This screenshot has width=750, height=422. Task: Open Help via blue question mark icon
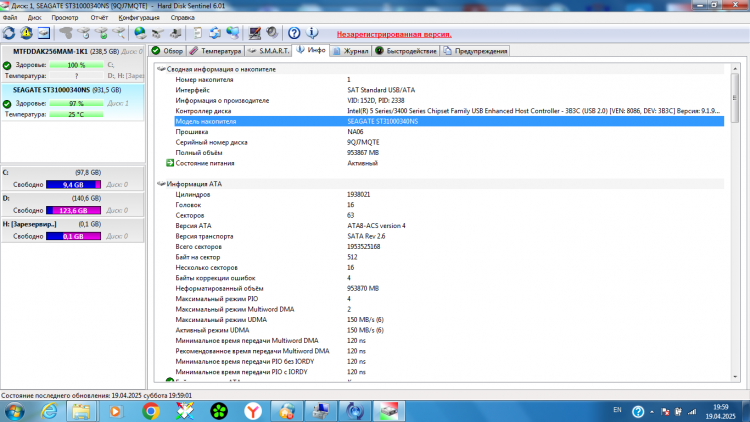(x=294, y=33)
